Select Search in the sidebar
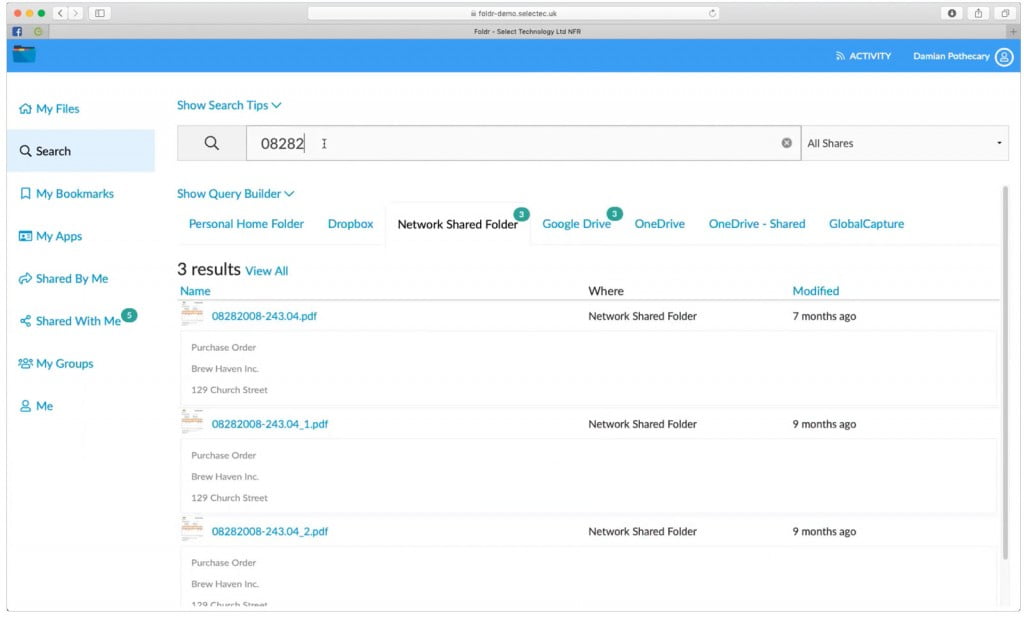 pyautogui.click(x=81, y=151)
